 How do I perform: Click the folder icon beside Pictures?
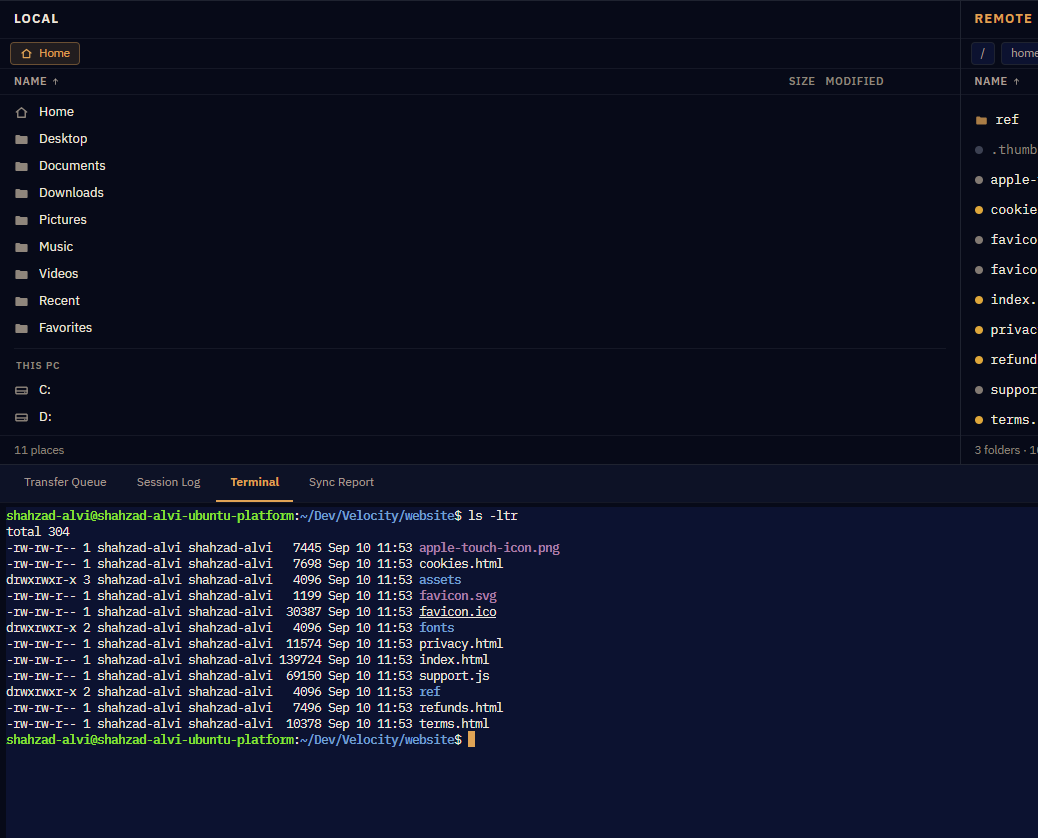[x=22, y=220]
